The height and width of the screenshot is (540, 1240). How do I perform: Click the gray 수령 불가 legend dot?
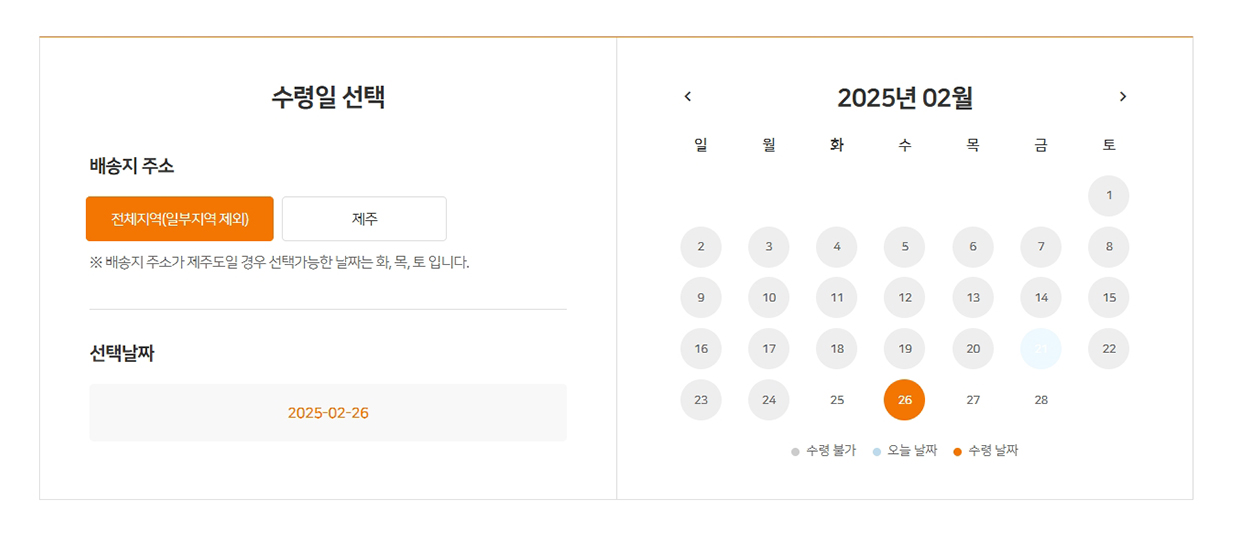point(795,452)
